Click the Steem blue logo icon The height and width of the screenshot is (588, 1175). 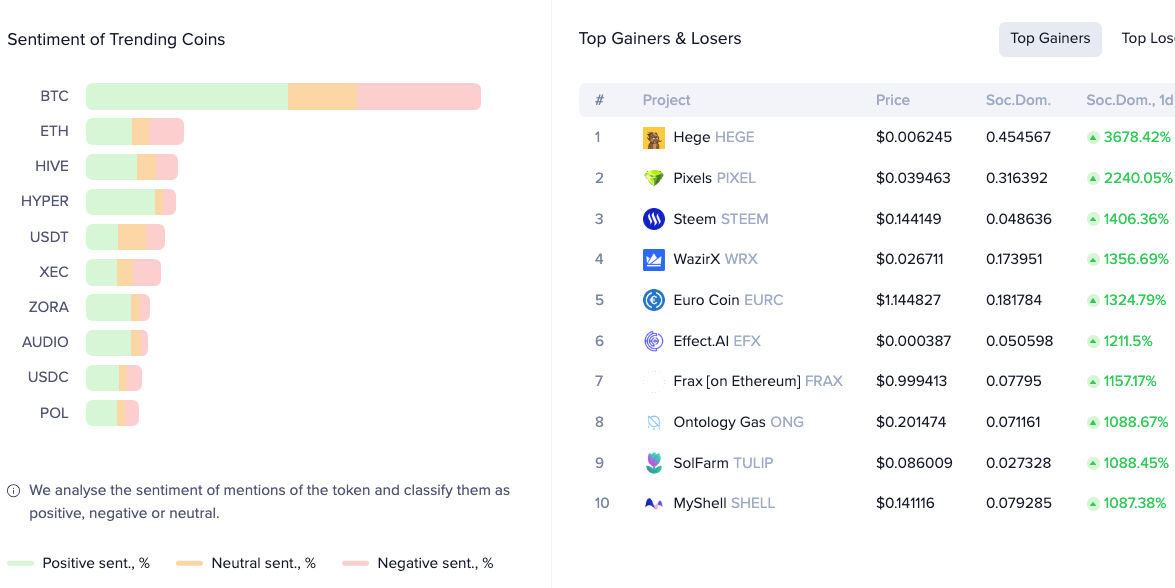[x=653, y=219]
